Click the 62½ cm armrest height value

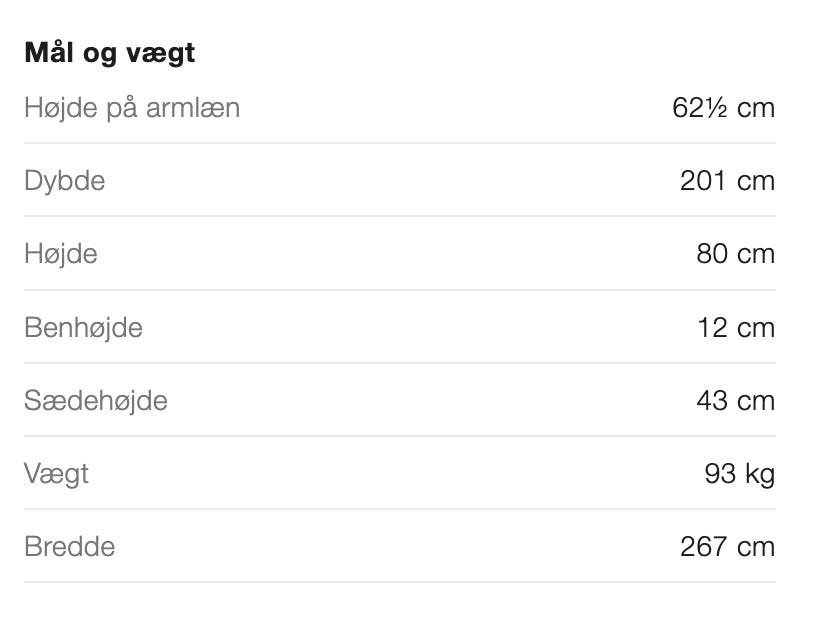(724, 108)
